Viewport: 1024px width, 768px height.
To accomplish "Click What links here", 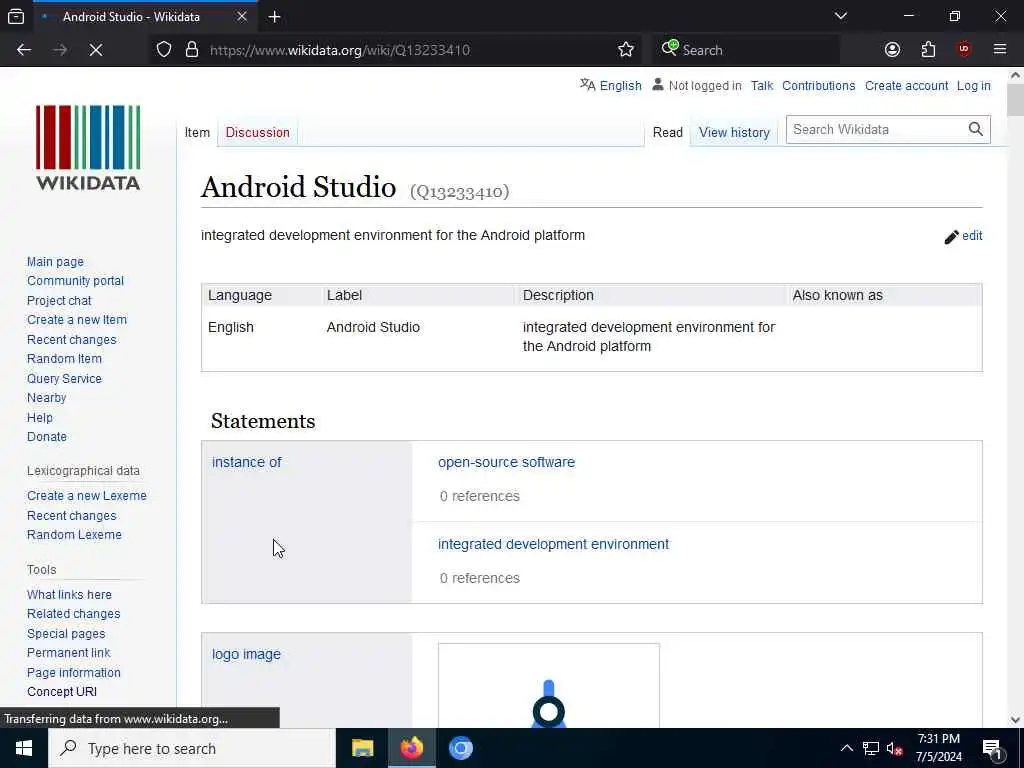I will click(x=69, y=595).
